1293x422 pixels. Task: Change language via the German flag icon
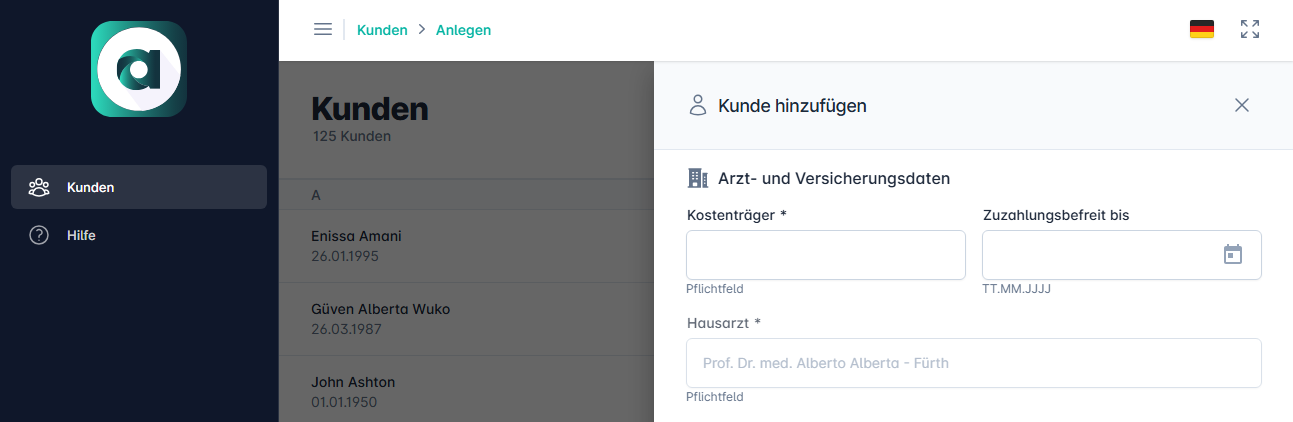[x=1201, y=30]
